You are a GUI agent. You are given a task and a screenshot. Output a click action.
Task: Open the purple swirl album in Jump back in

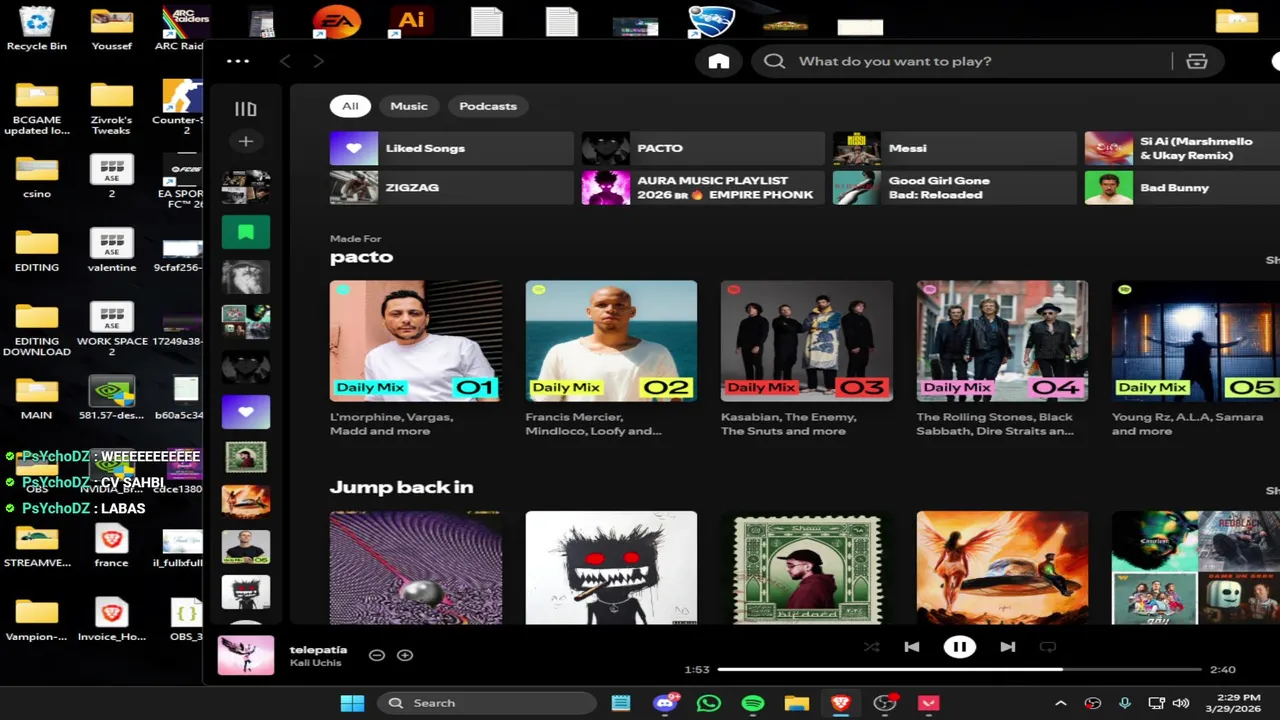416,568
